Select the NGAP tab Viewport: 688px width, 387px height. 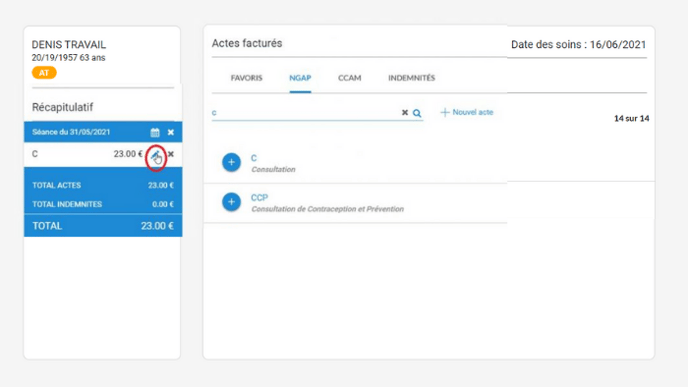point(300,78)
